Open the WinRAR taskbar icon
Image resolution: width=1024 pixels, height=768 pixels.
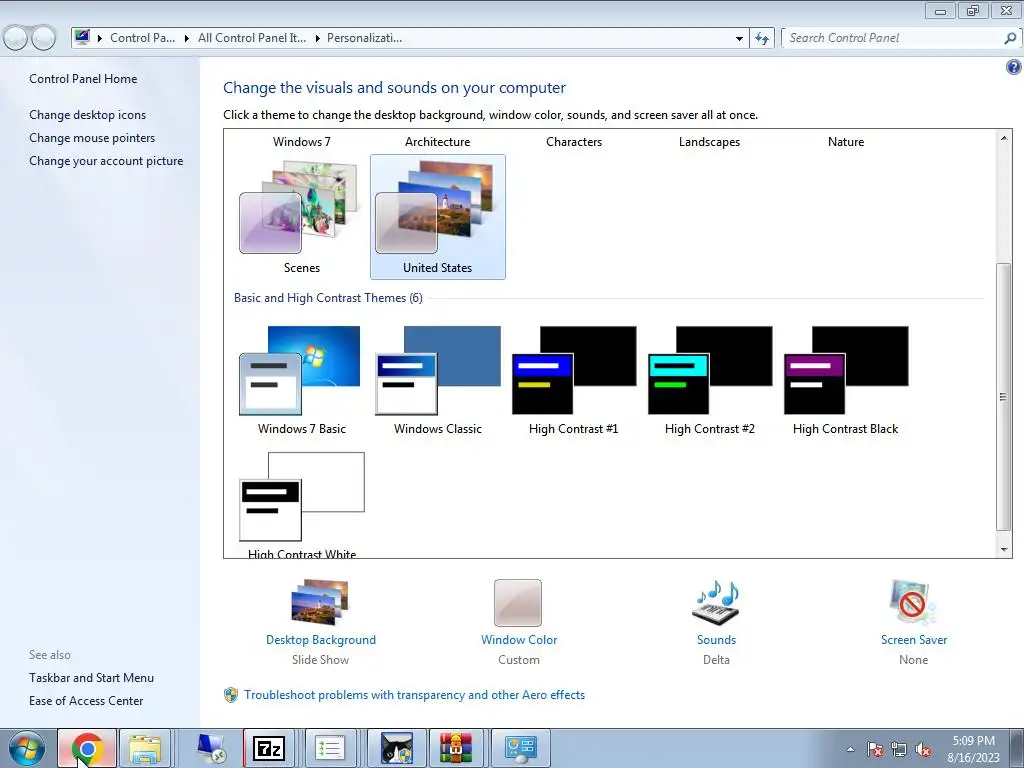click(455, 748)
